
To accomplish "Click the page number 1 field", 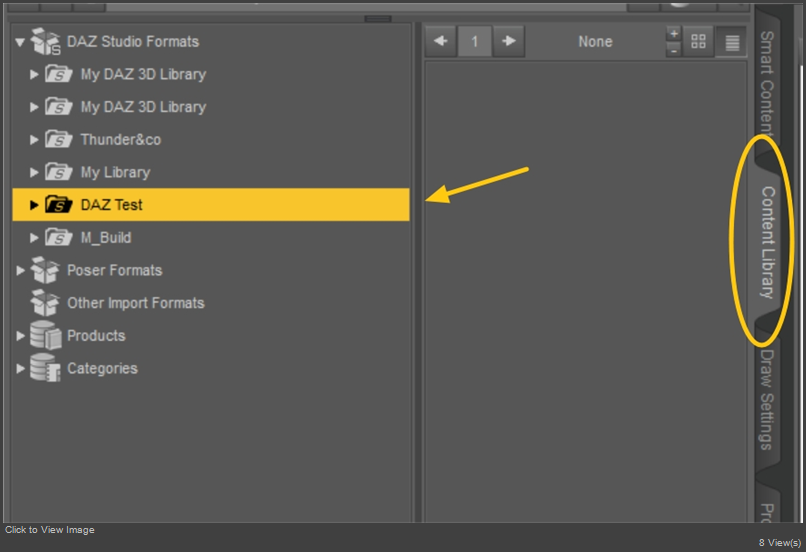I will tap(474, 41).
